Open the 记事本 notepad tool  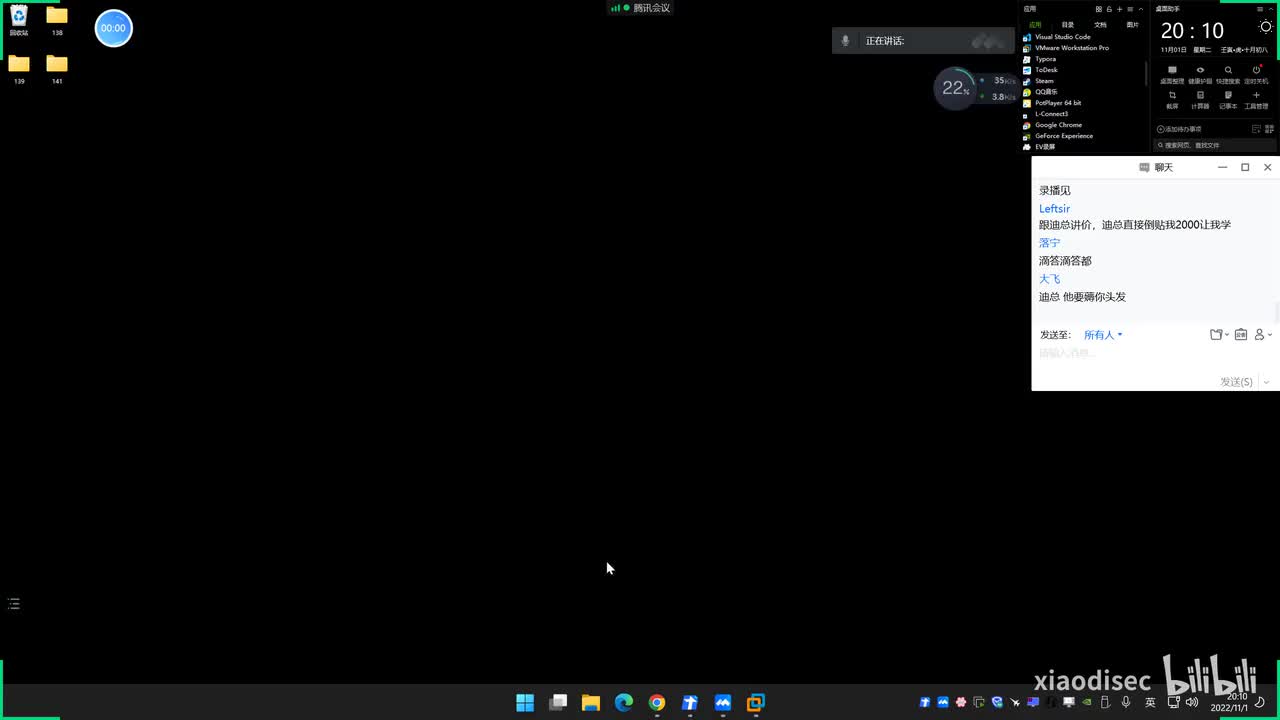pyautogui.click(x=1228, y=100)
